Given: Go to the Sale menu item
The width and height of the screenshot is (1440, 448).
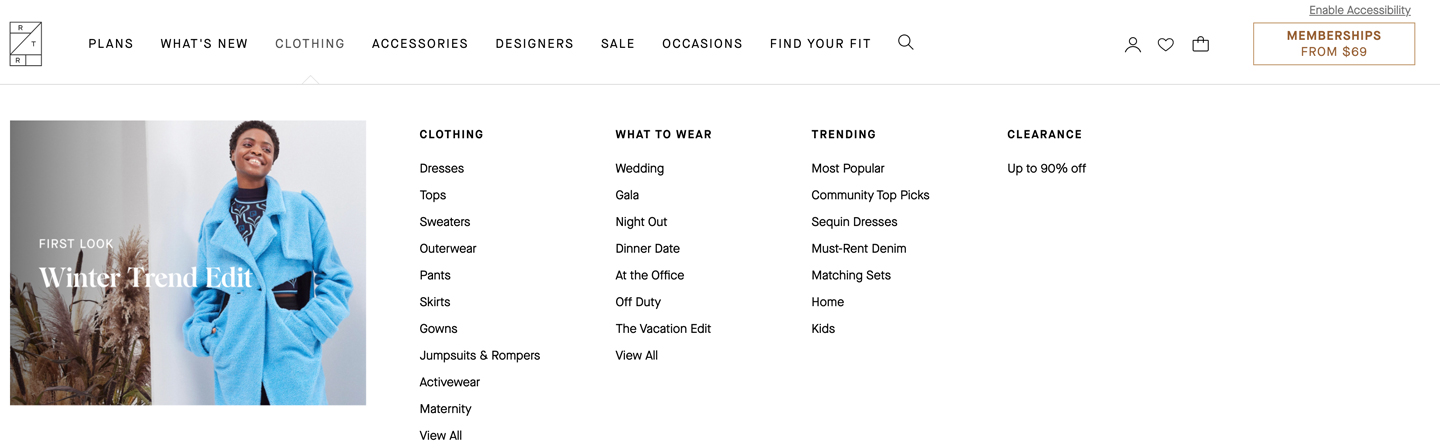Looking at the screenshot, I should pyautogui.click(x=617, y=44).
